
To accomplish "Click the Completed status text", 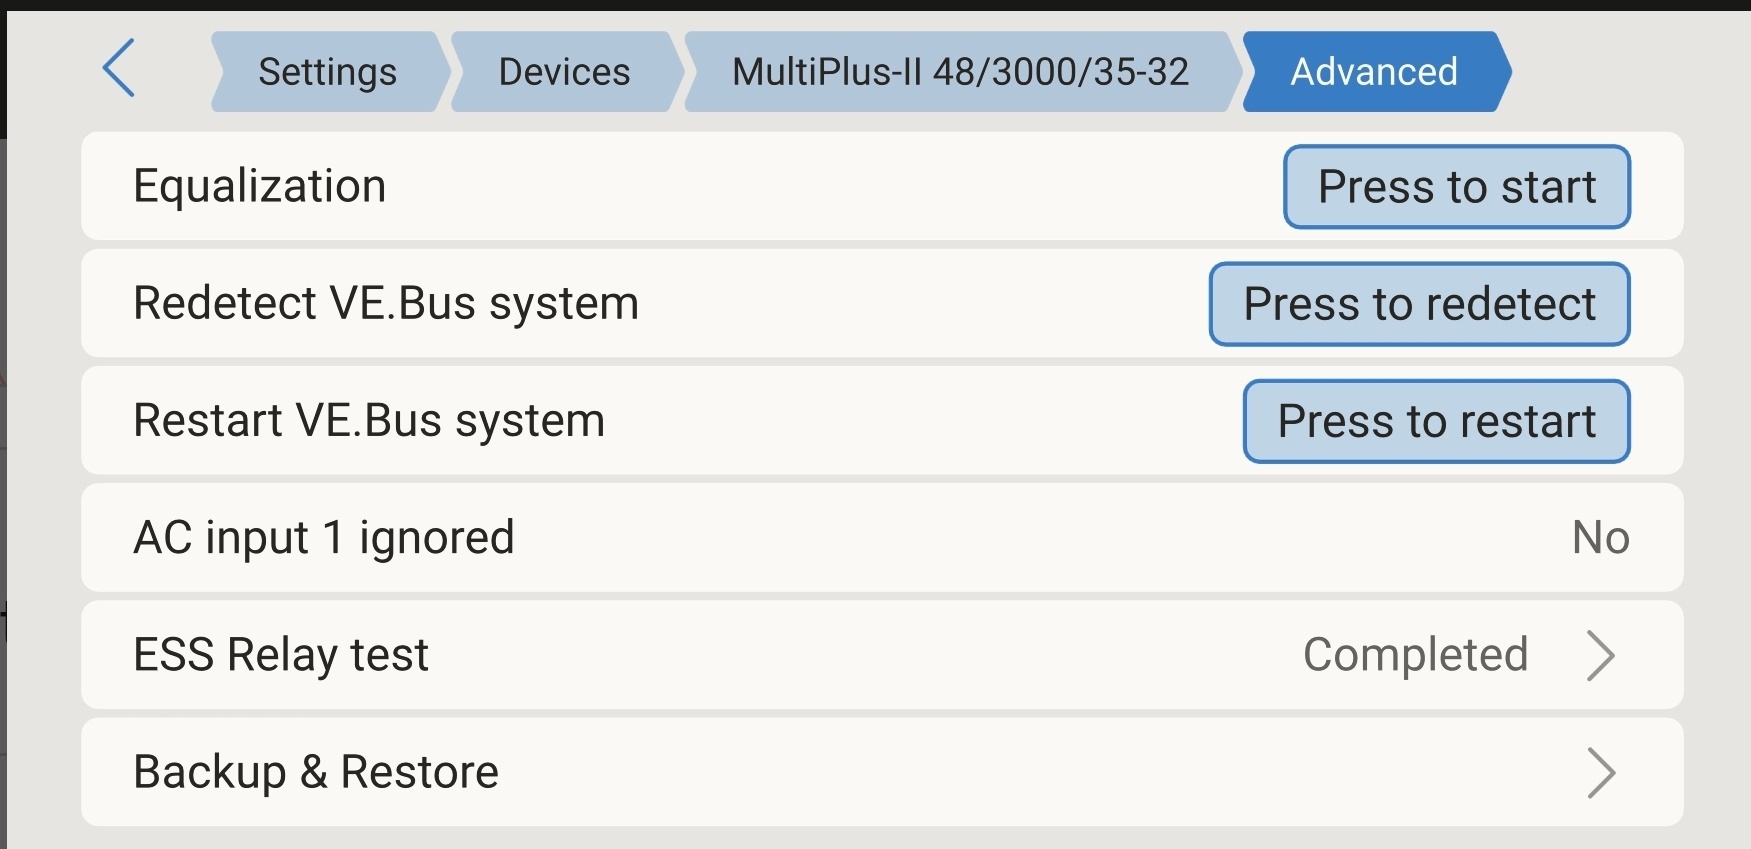I will 1415,655.
